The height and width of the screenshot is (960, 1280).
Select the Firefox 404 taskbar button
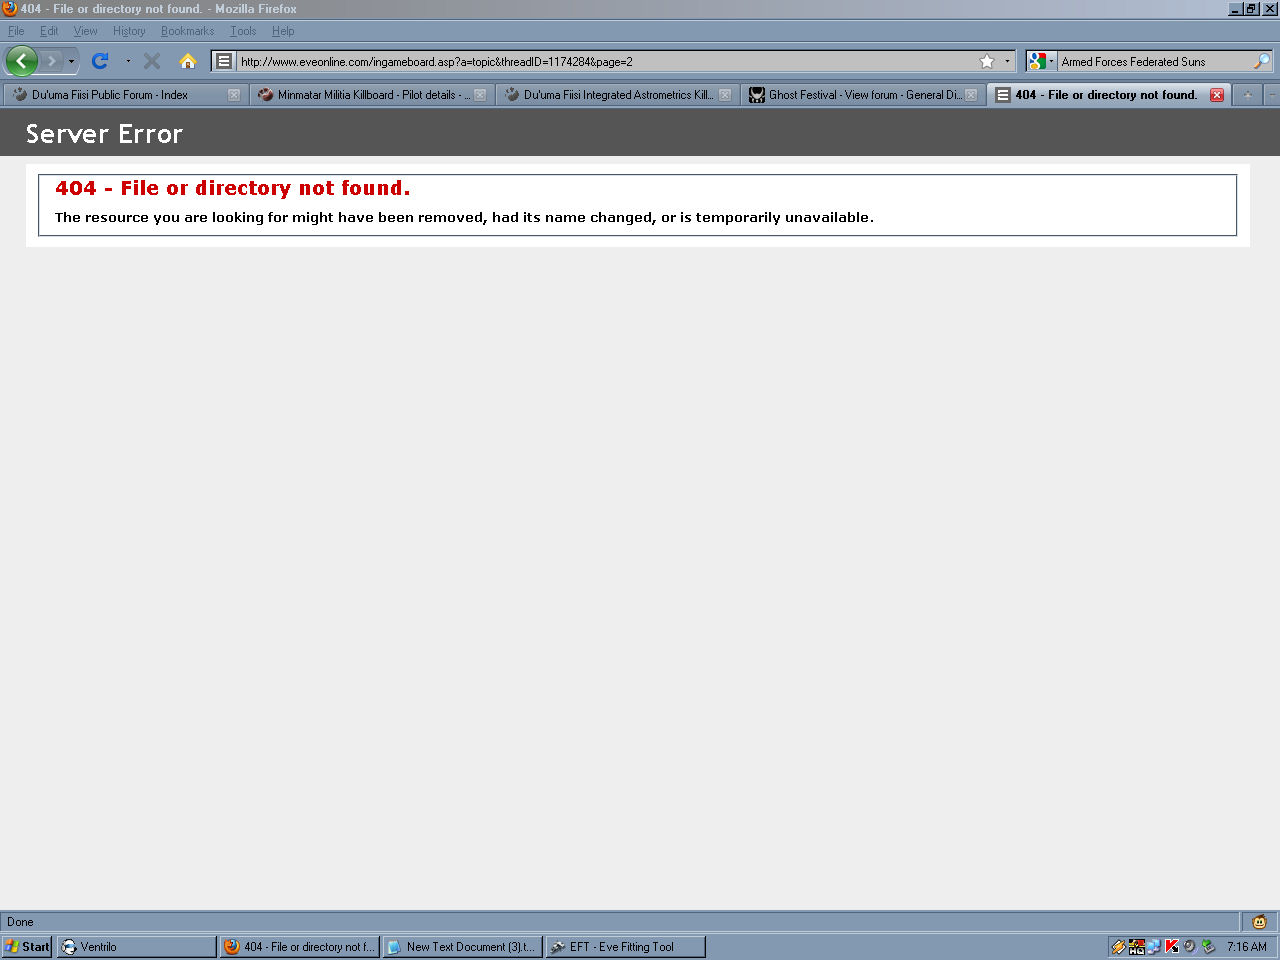click(299, 947)
